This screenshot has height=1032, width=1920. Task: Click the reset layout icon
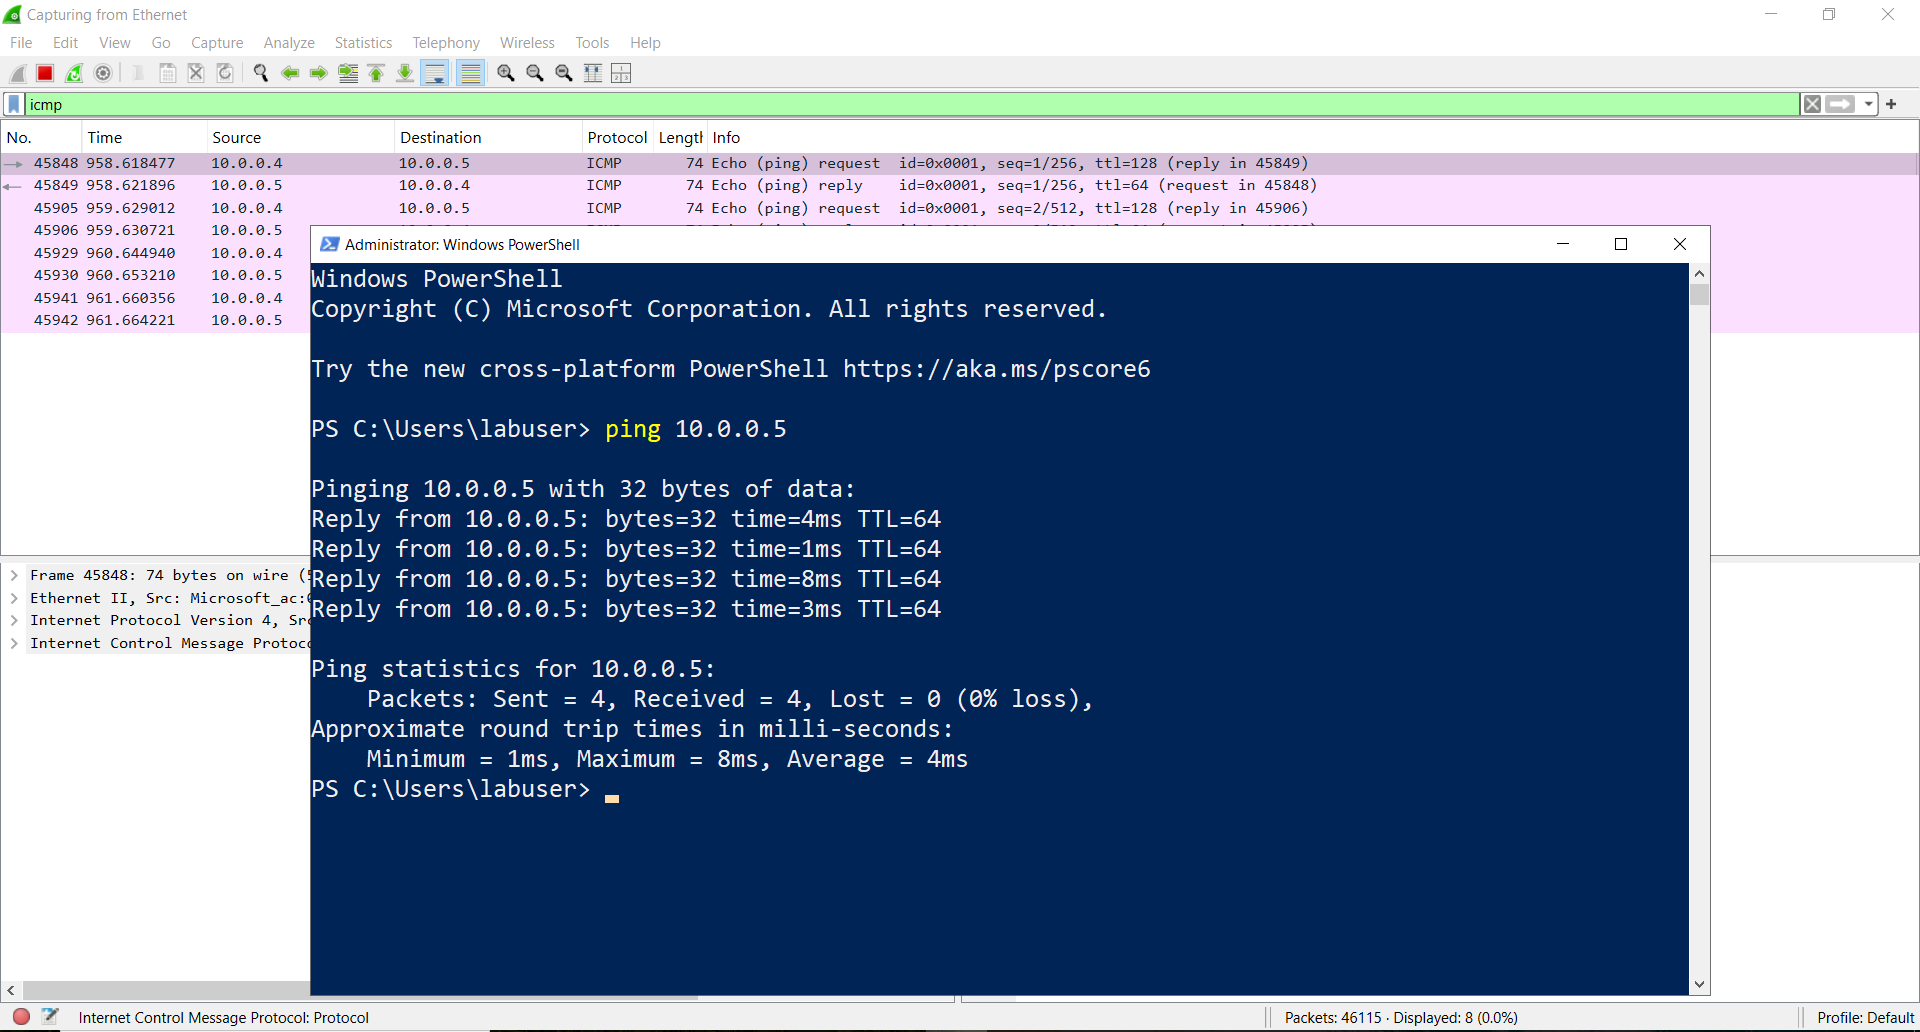(x=621, y=73)
